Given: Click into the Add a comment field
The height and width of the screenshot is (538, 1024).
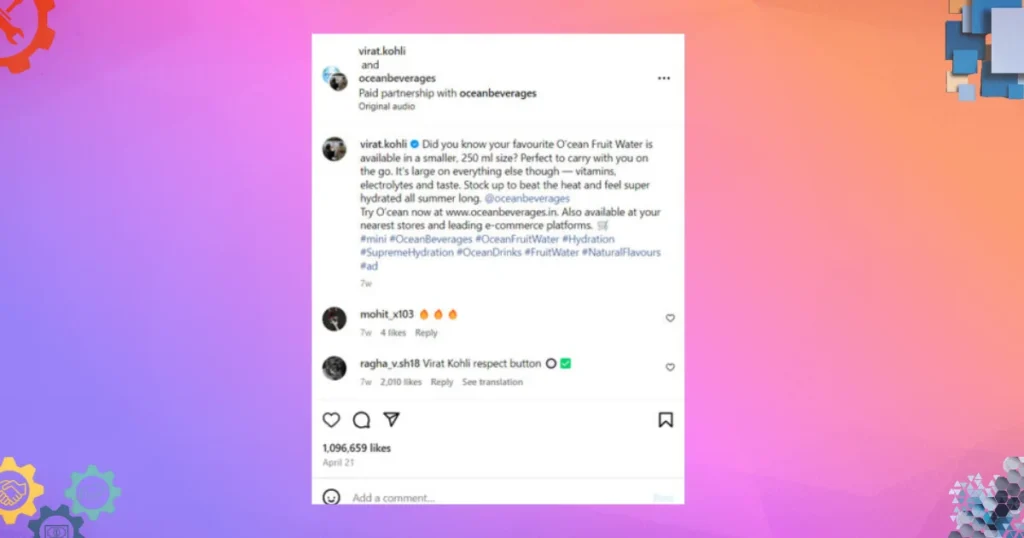Looking at the screenshot, I should point(498,498).
